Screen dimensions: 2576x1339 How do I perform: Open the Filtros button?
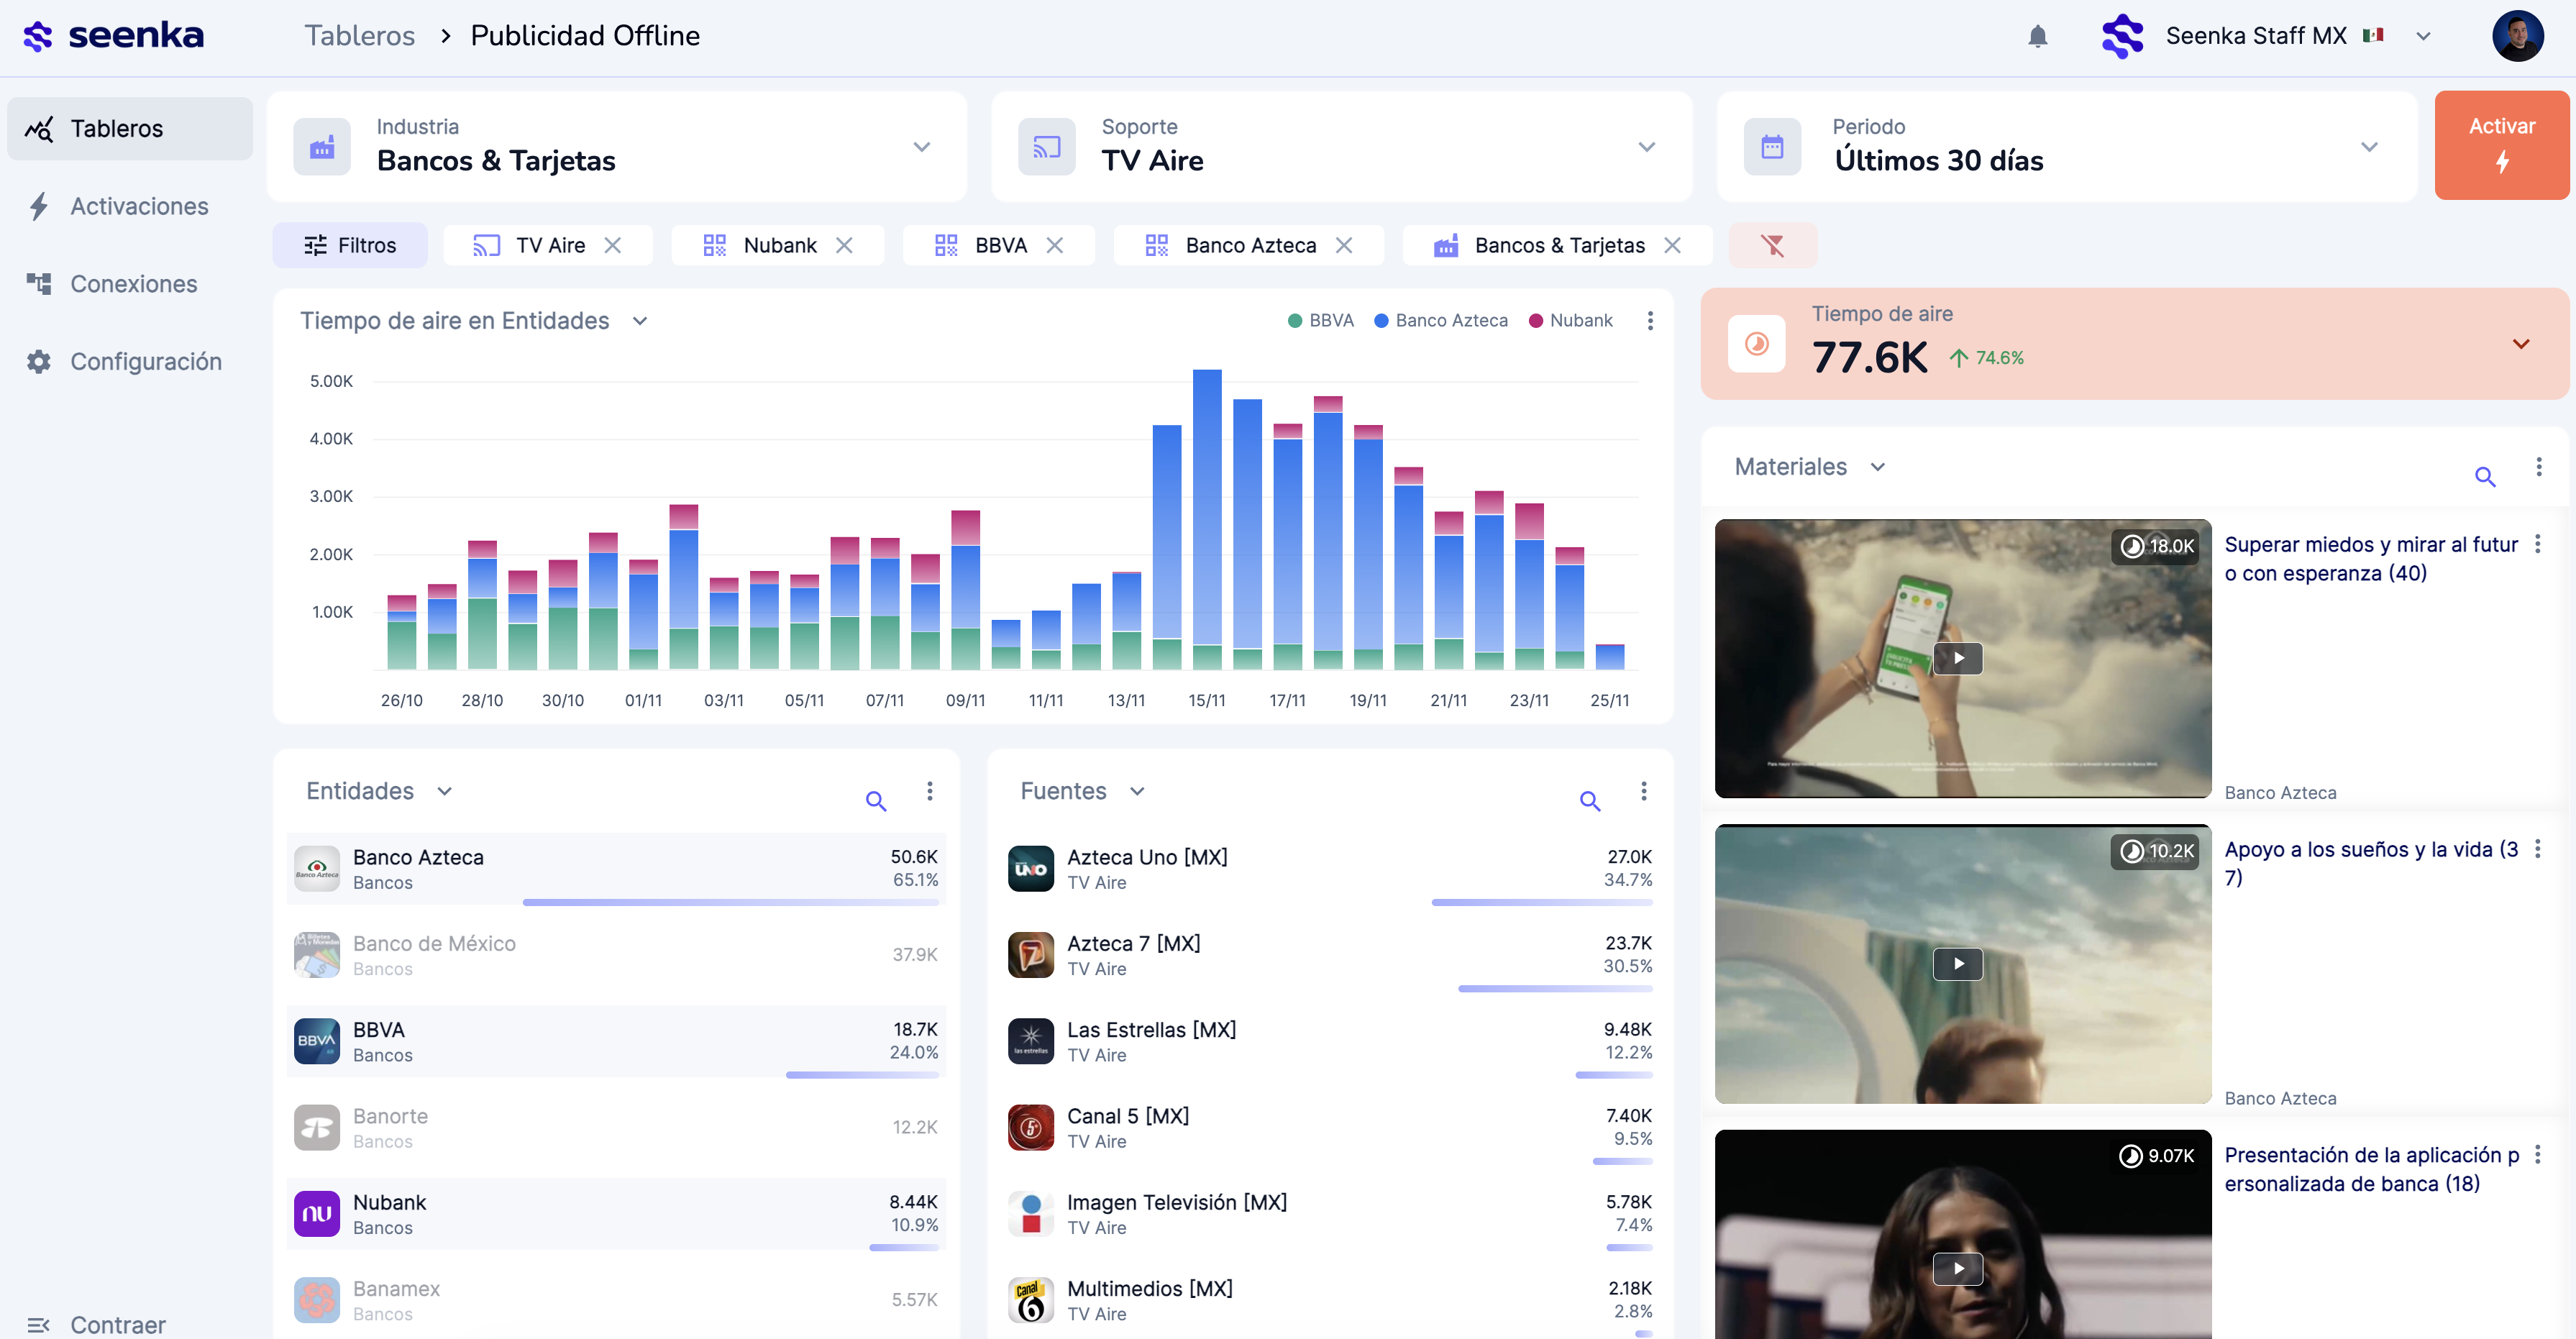[x=350, y=245]
